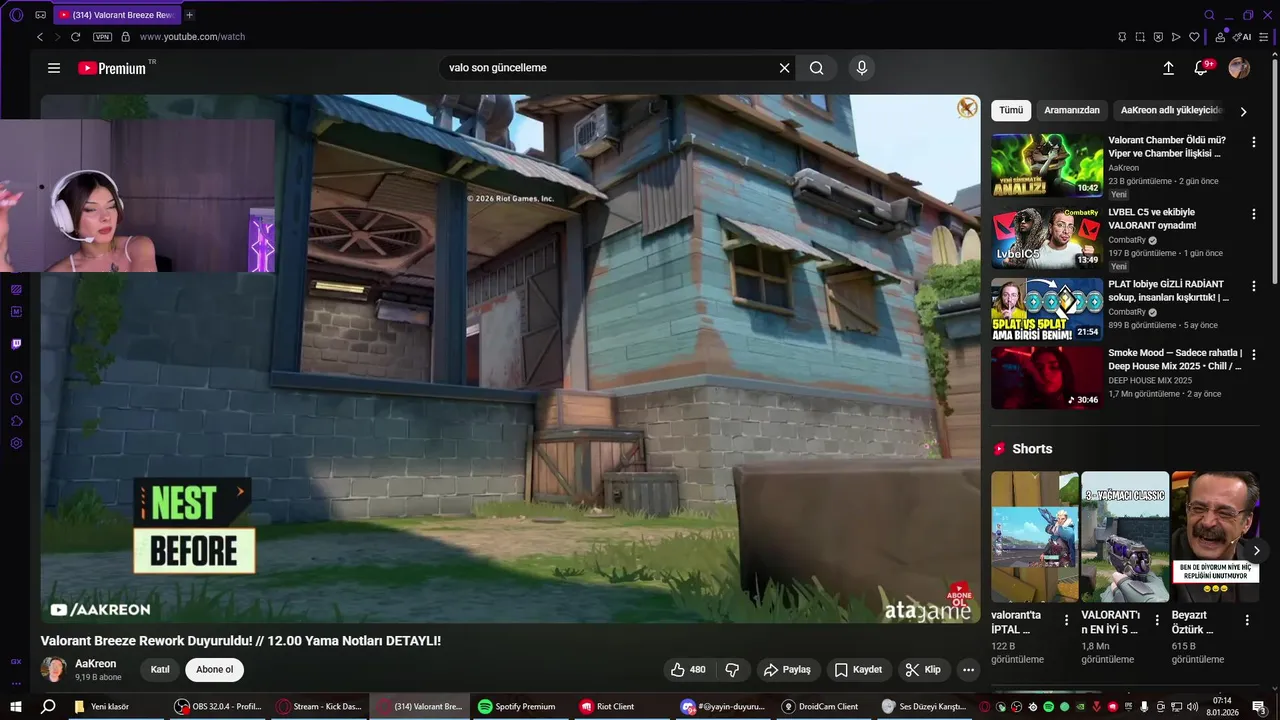
Task: Open options for 'VALORANT'ın EN İYİ 5' short
Action: [1156, 620]
